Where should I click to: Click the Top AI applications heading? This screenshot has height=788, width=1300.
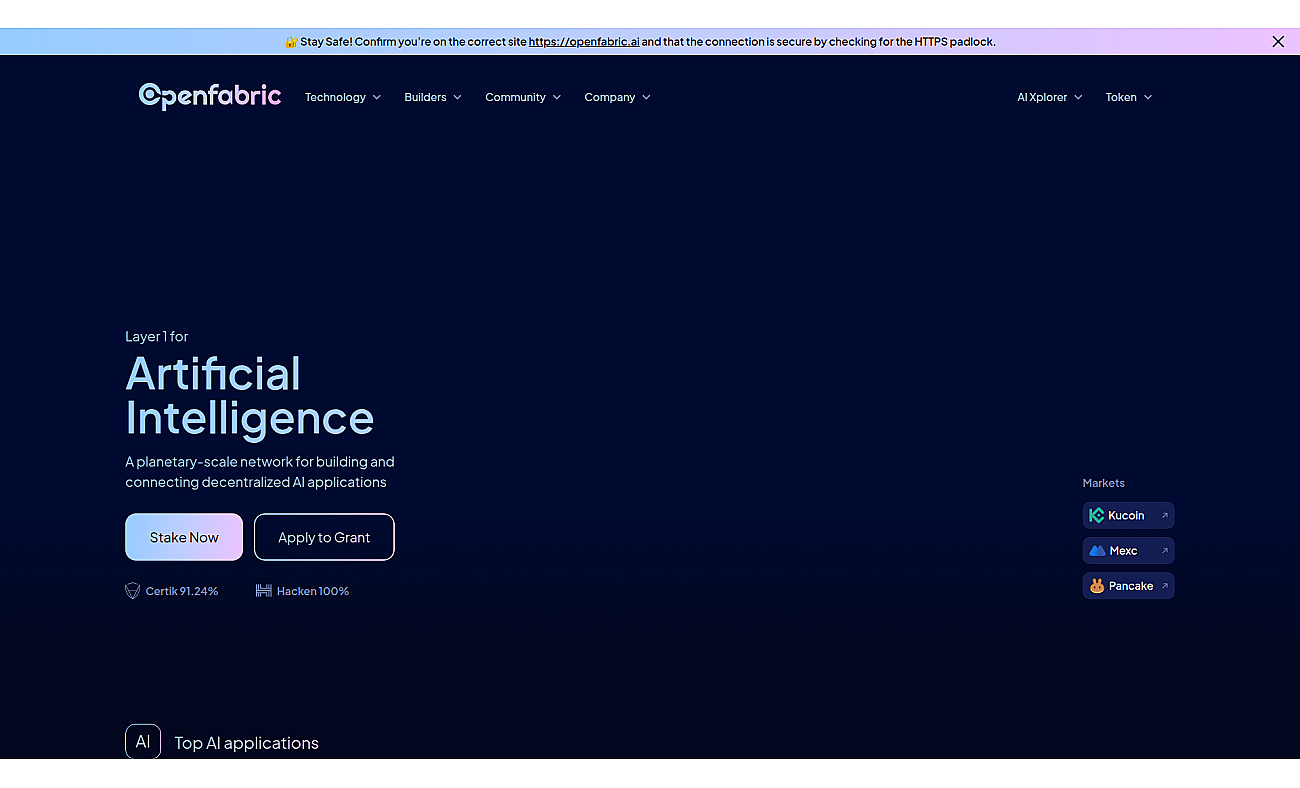[x=246, y=743]
